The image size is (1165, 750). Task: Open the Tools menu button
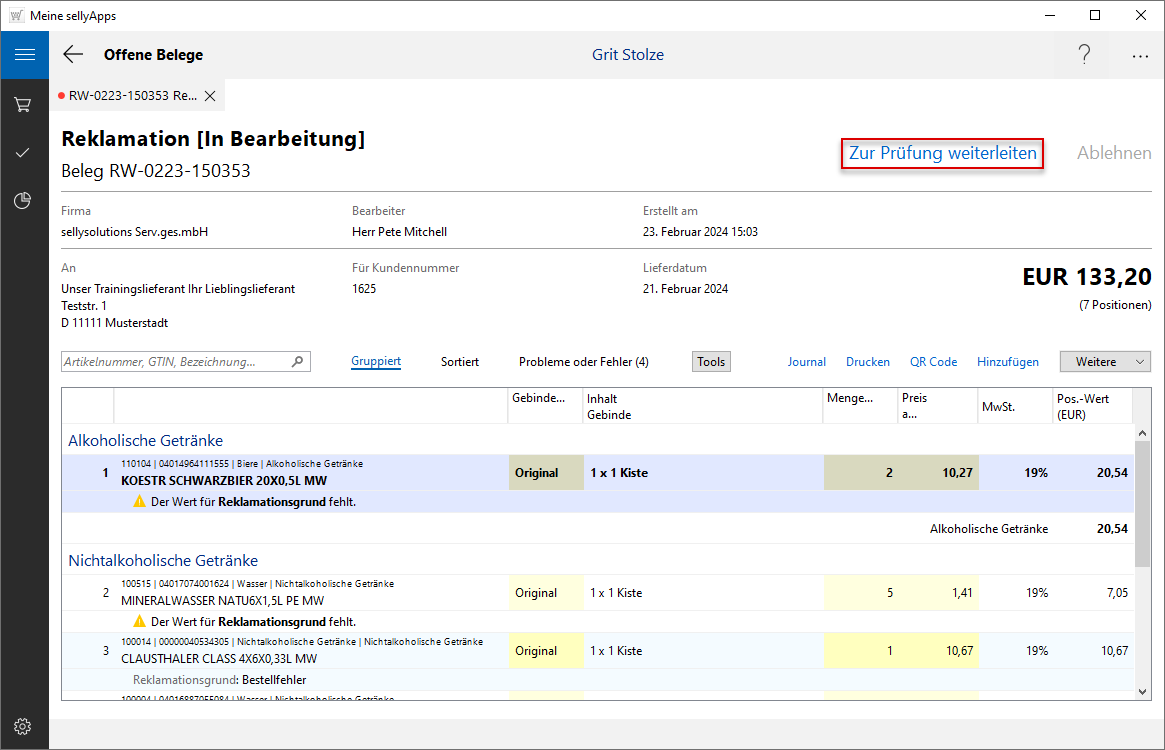711,362
